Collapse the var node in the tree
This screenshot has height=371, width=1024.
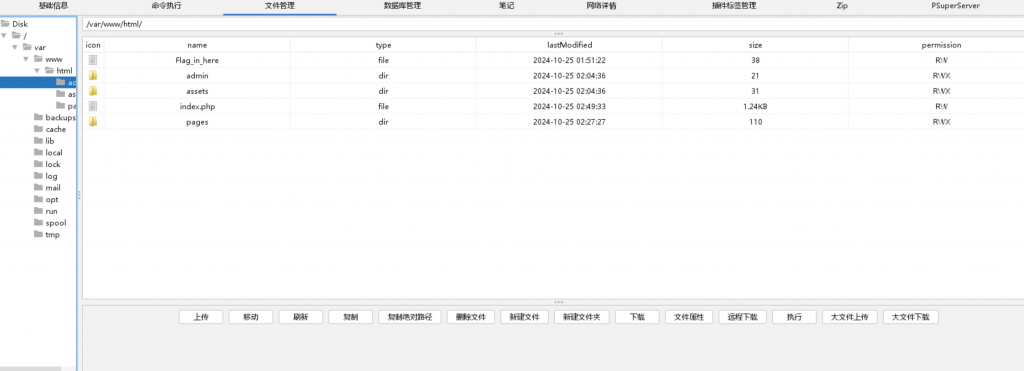(14, 47)
